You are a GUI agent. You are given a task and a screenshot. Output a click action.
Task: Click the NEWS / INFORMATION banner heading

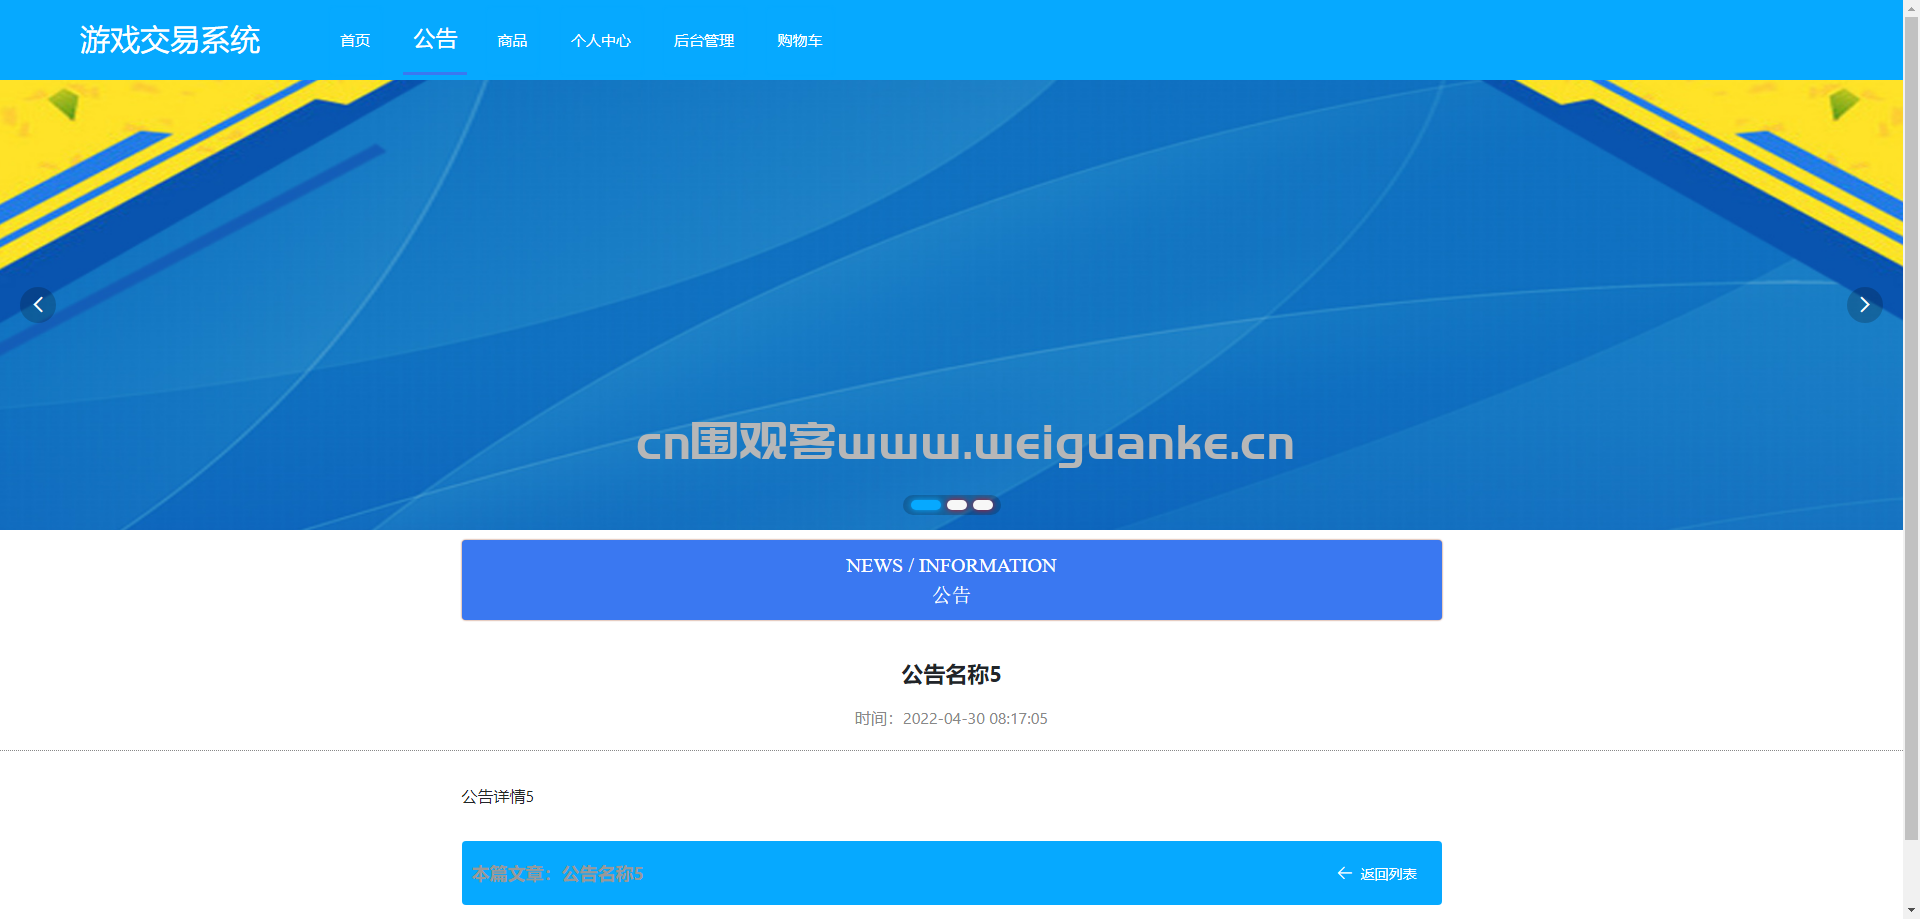(x=951, y=566)
